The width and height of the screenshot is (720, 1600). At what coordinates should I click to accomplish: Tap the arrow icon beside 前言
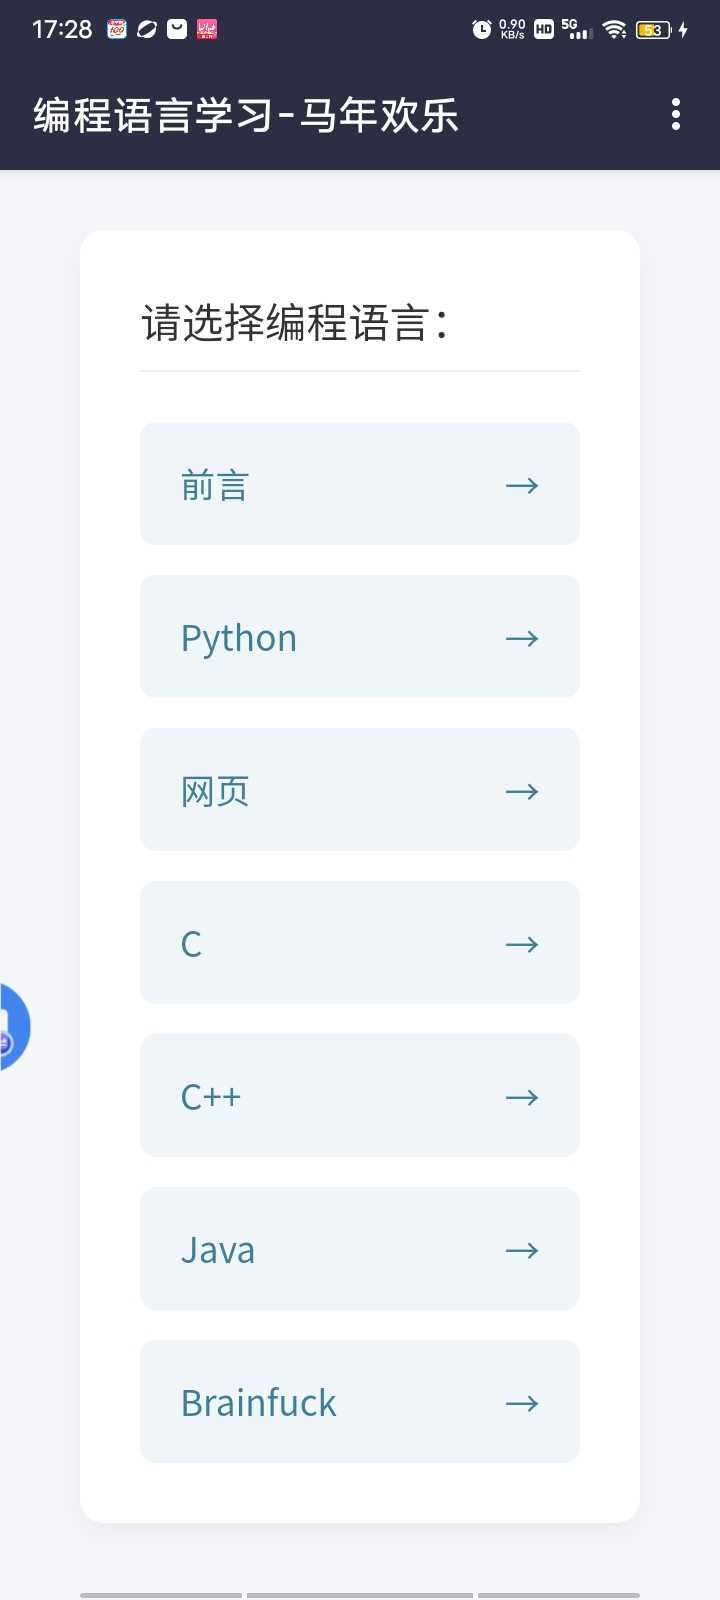pyautogui.click(x=522, y=486)
